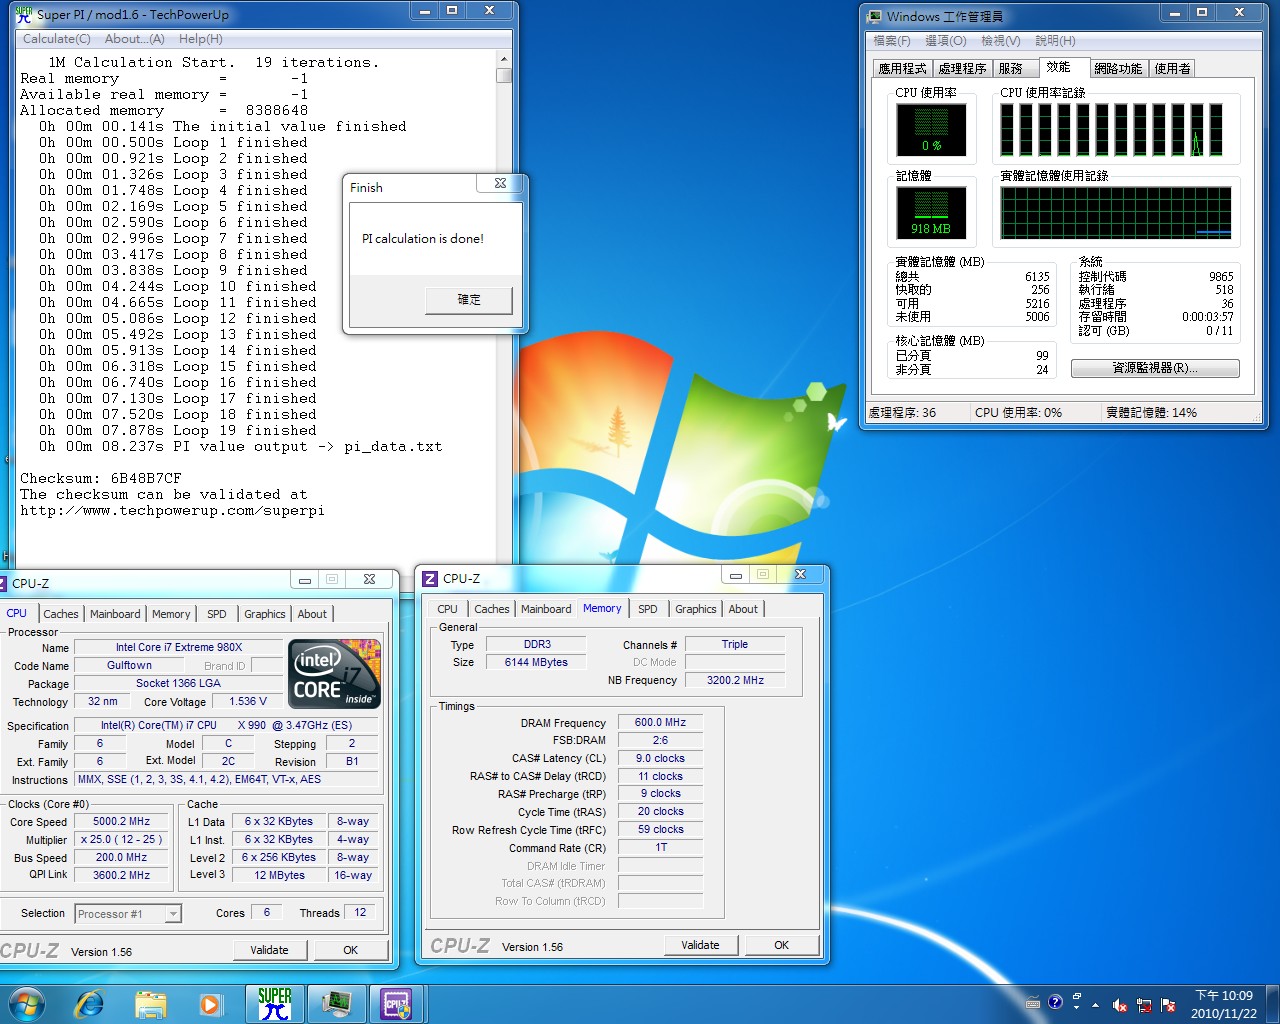
Task: Click the Intel Core i7 logo in CPU-Z
Action: pyautogui.click(x=335, y=673)
